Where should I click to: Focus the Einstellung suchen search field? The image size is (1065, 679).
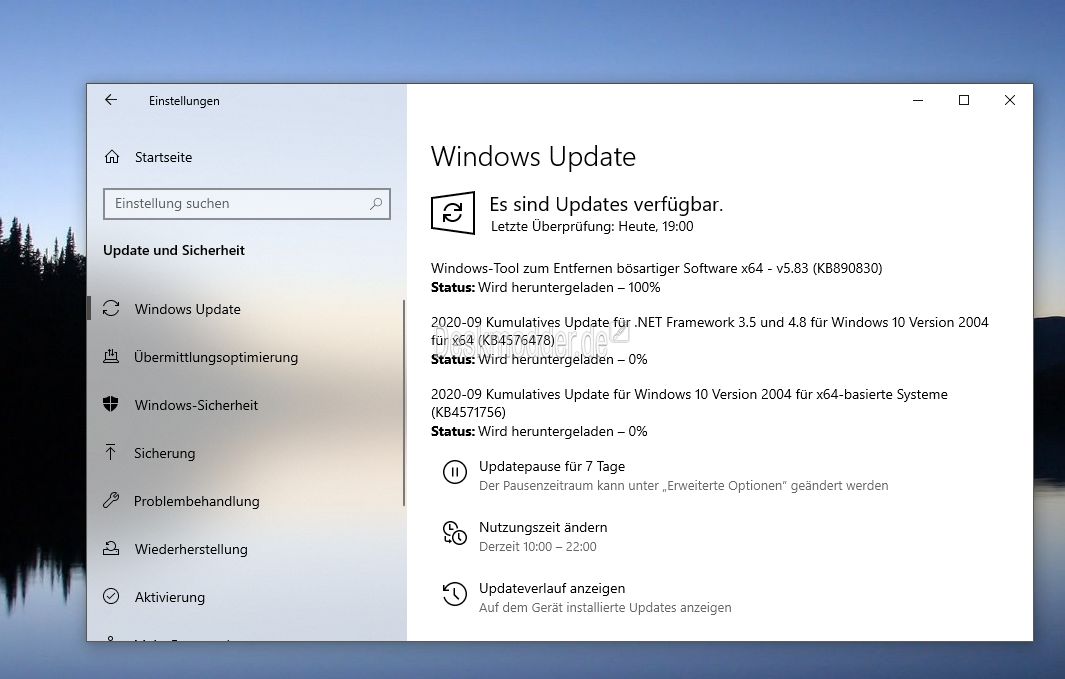tap(247, 204)
